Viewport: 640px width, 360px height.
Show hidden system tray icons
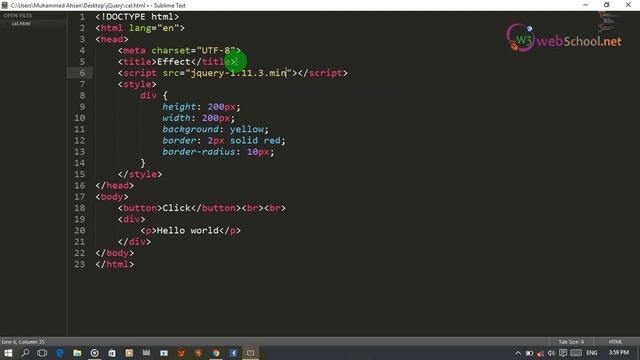coord(518,353)
